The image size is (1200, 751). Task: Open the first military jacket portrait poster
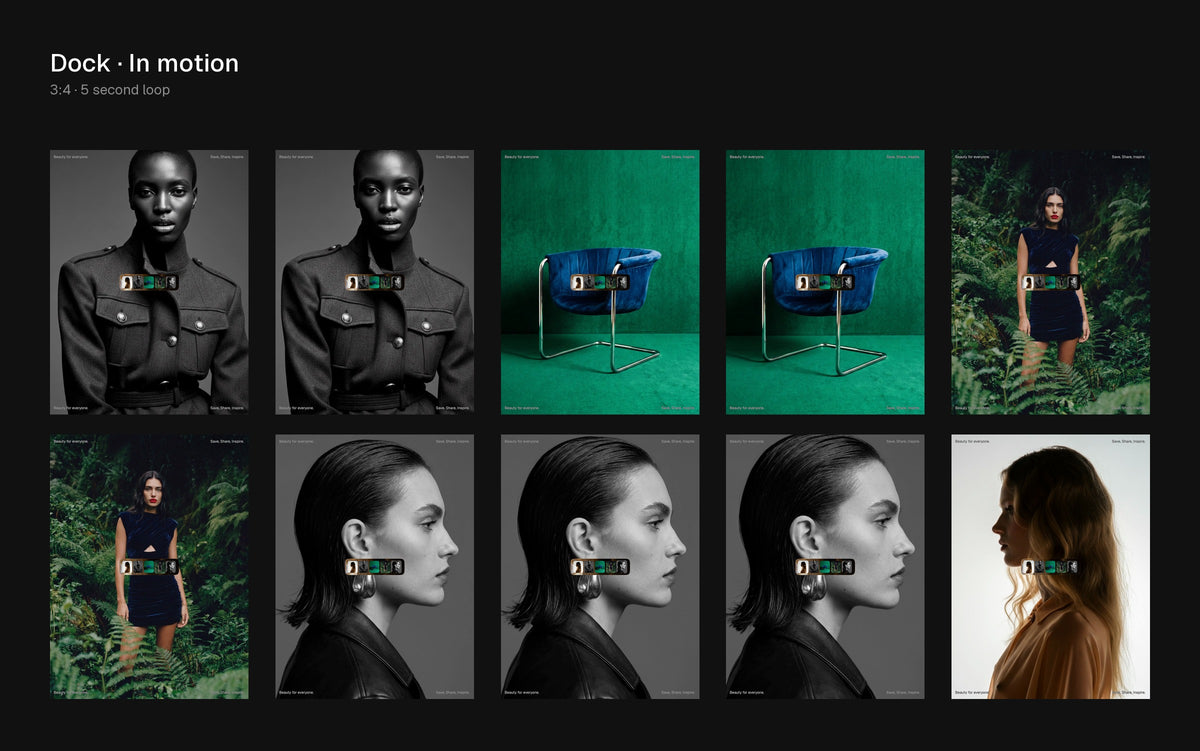coord(149,282)
